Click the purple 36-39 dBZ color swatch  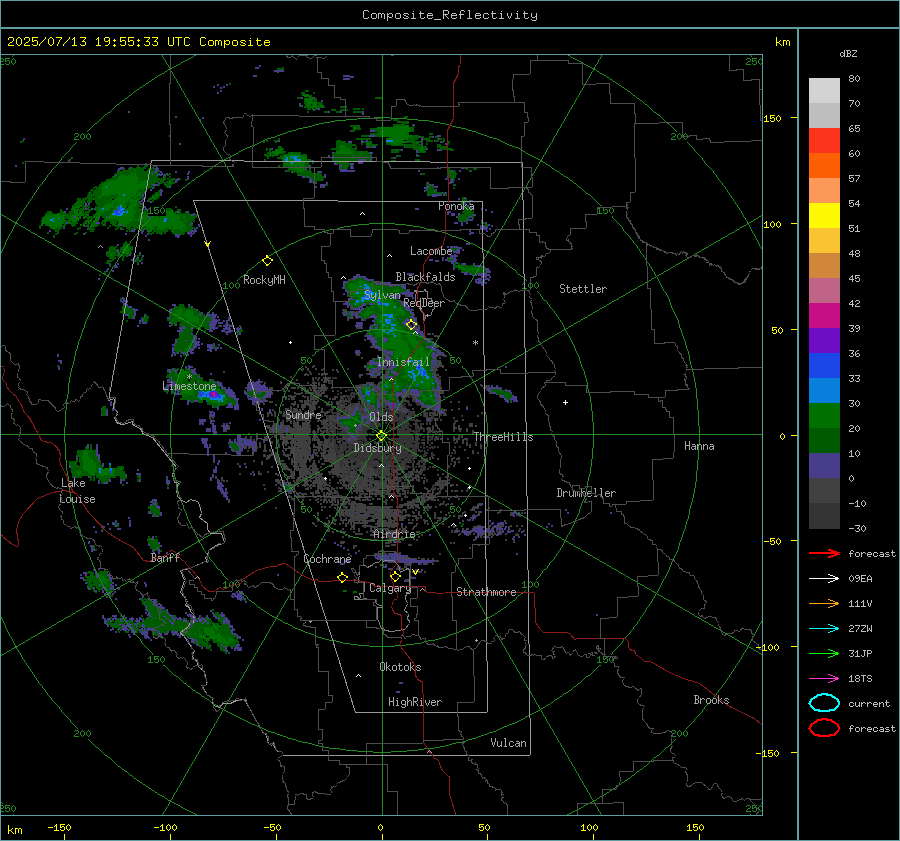click(x=824, y=341)
